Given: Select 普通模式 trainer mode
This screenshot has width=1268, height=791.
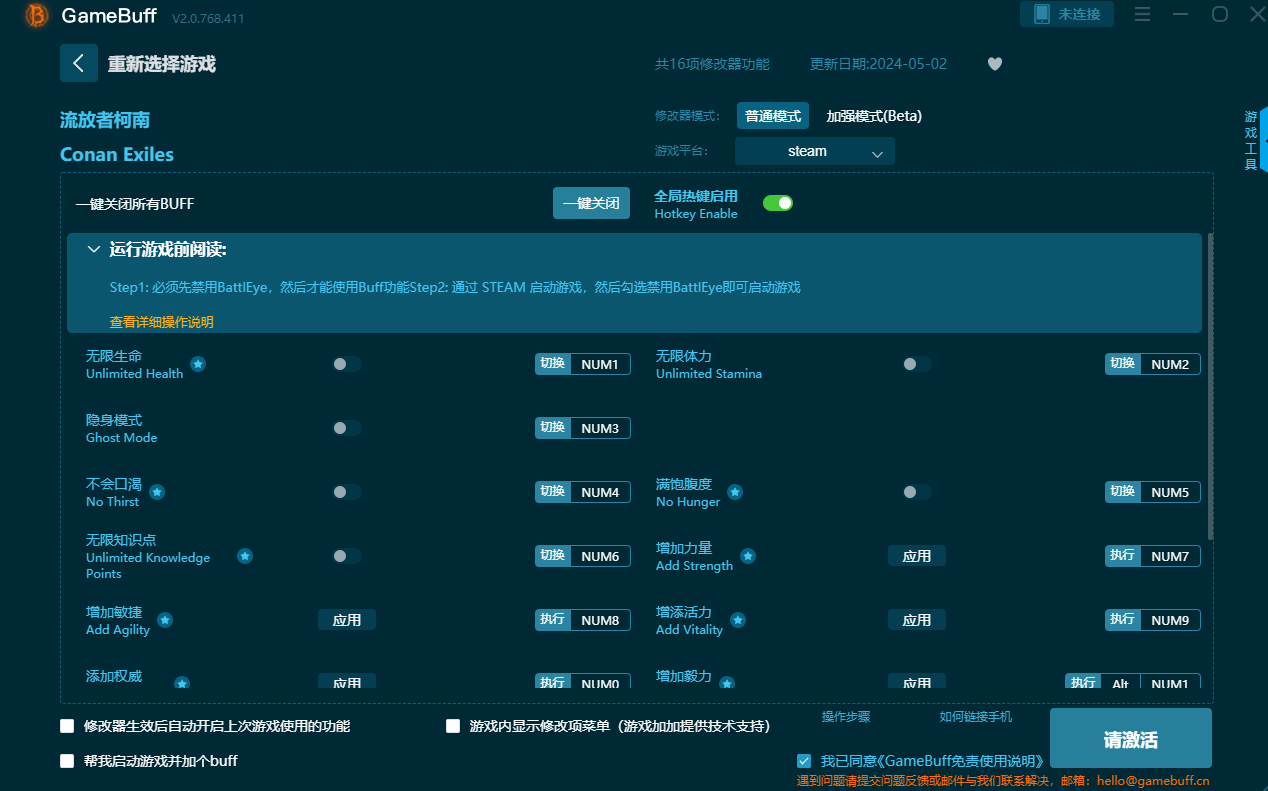Looking at the screenshot, I should click(x=773, y=116).
